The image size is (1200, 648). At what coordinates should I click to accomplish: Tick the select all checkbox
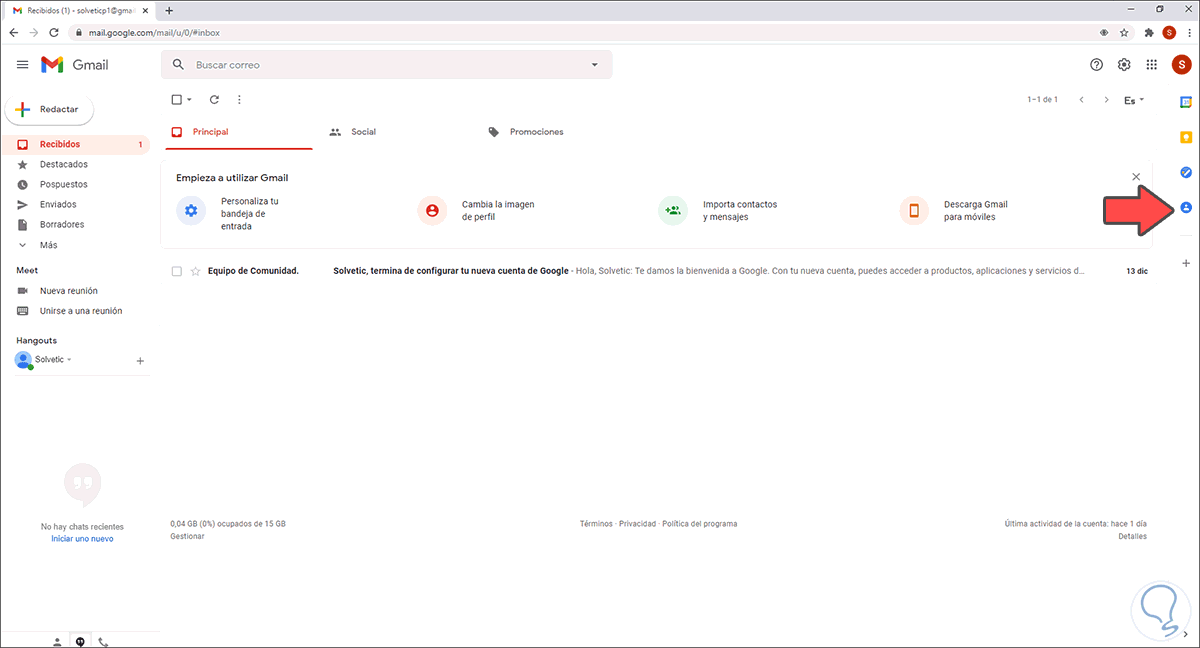click(176, 100)
